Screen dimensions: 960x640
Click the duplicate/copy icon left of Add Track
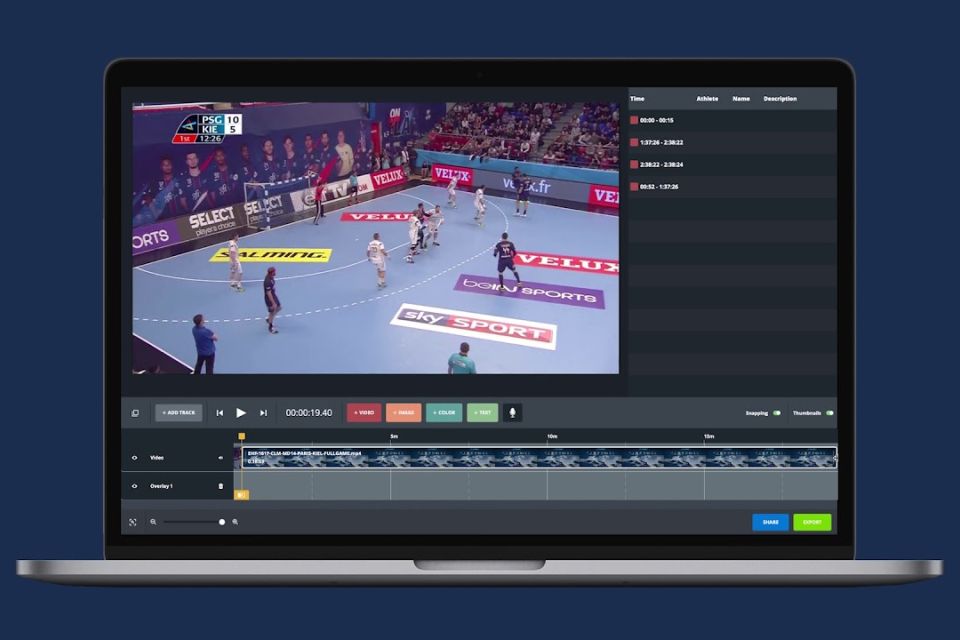tap(135, 413)
